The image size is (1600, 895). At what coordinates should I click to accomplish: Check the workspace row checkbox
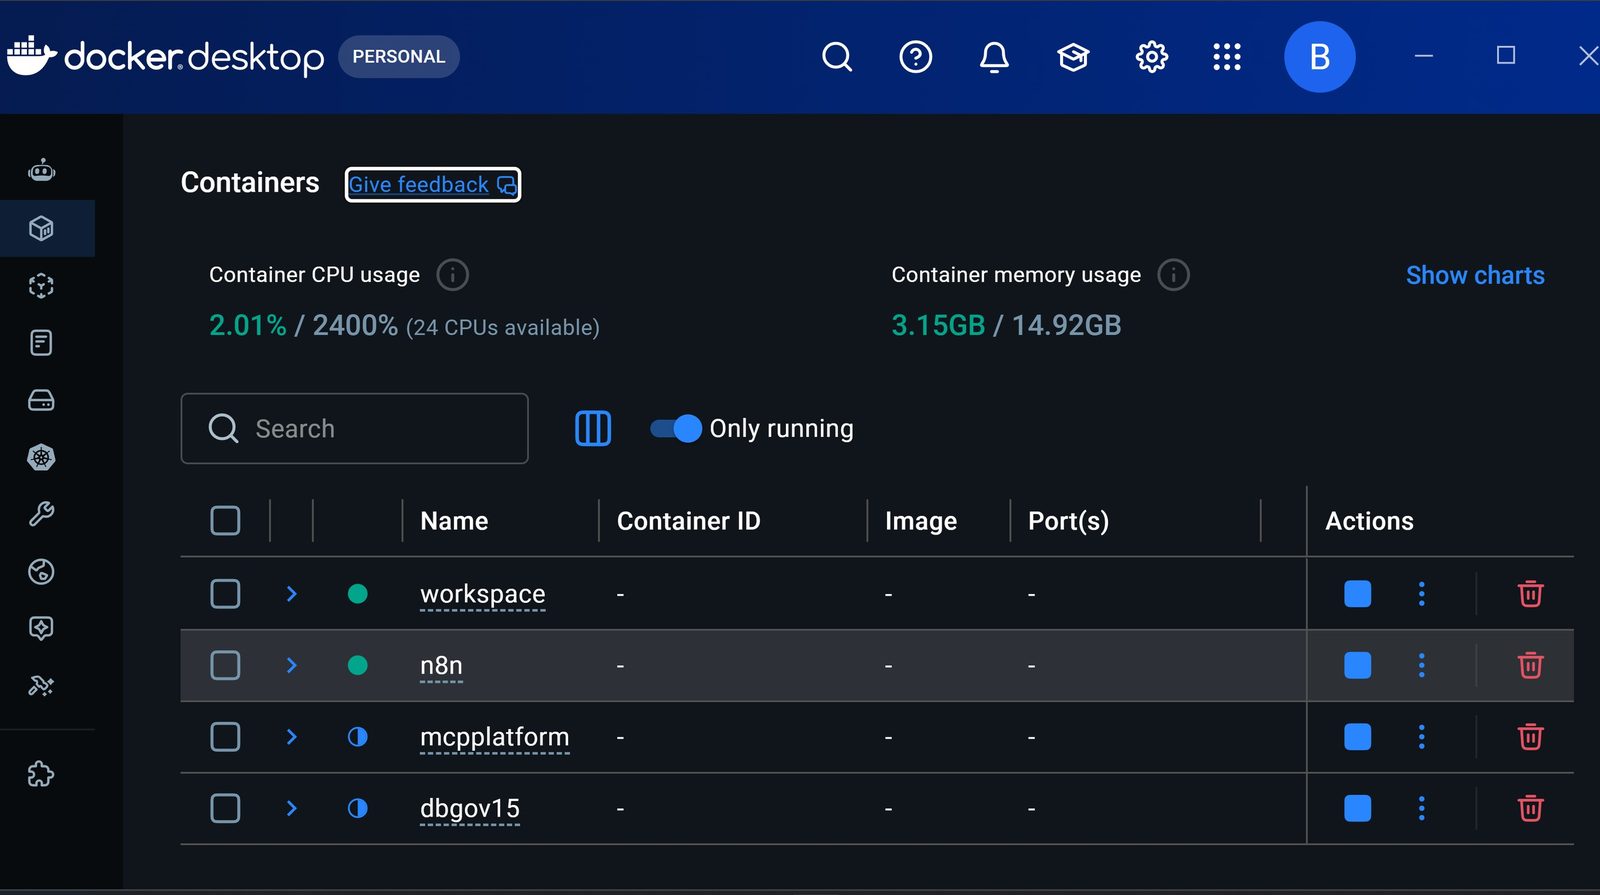225,594
